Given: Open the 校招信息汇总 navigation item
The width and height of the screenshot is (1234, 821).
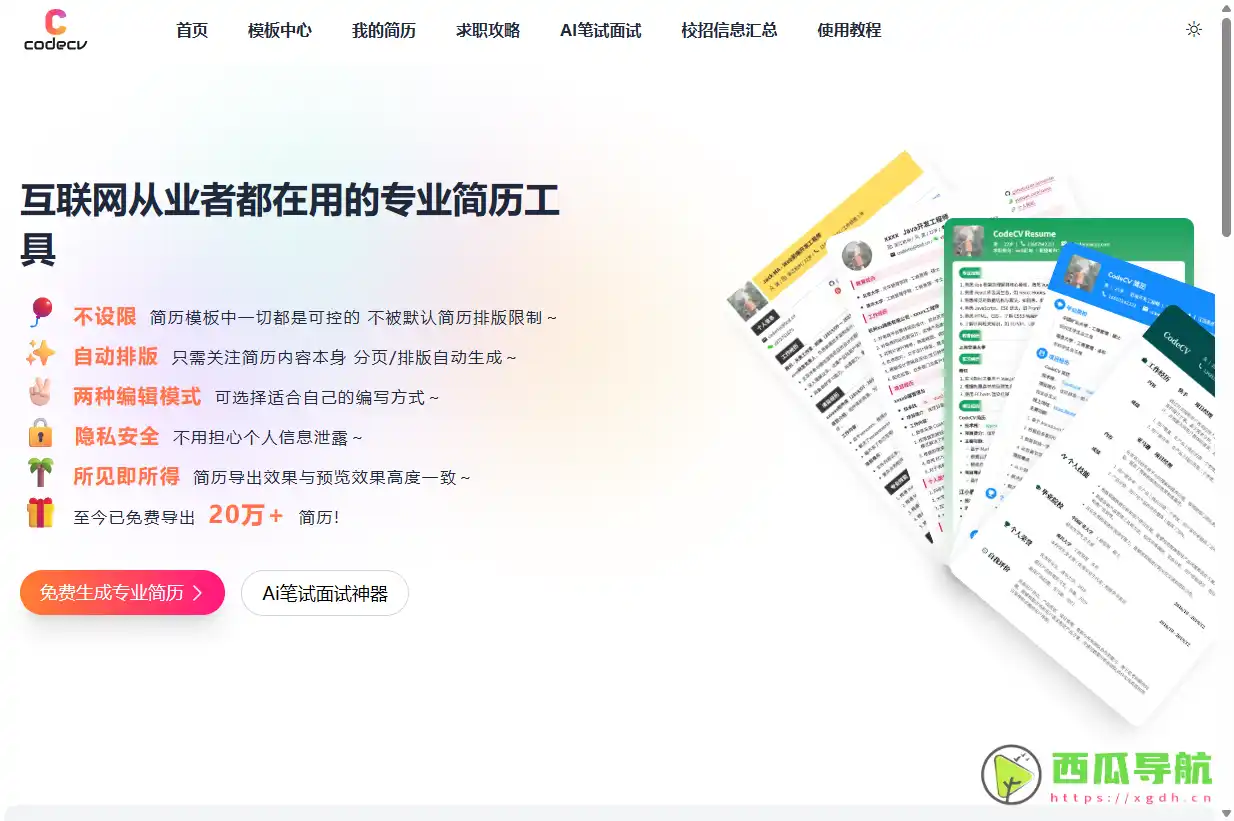Looking at the screenshot, I should 729,30.
